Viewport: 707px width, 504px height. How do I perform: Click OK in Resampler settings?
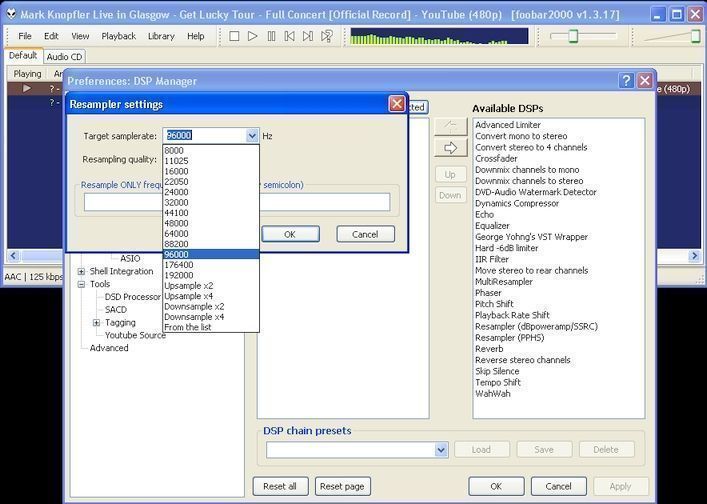coord(290,234)
